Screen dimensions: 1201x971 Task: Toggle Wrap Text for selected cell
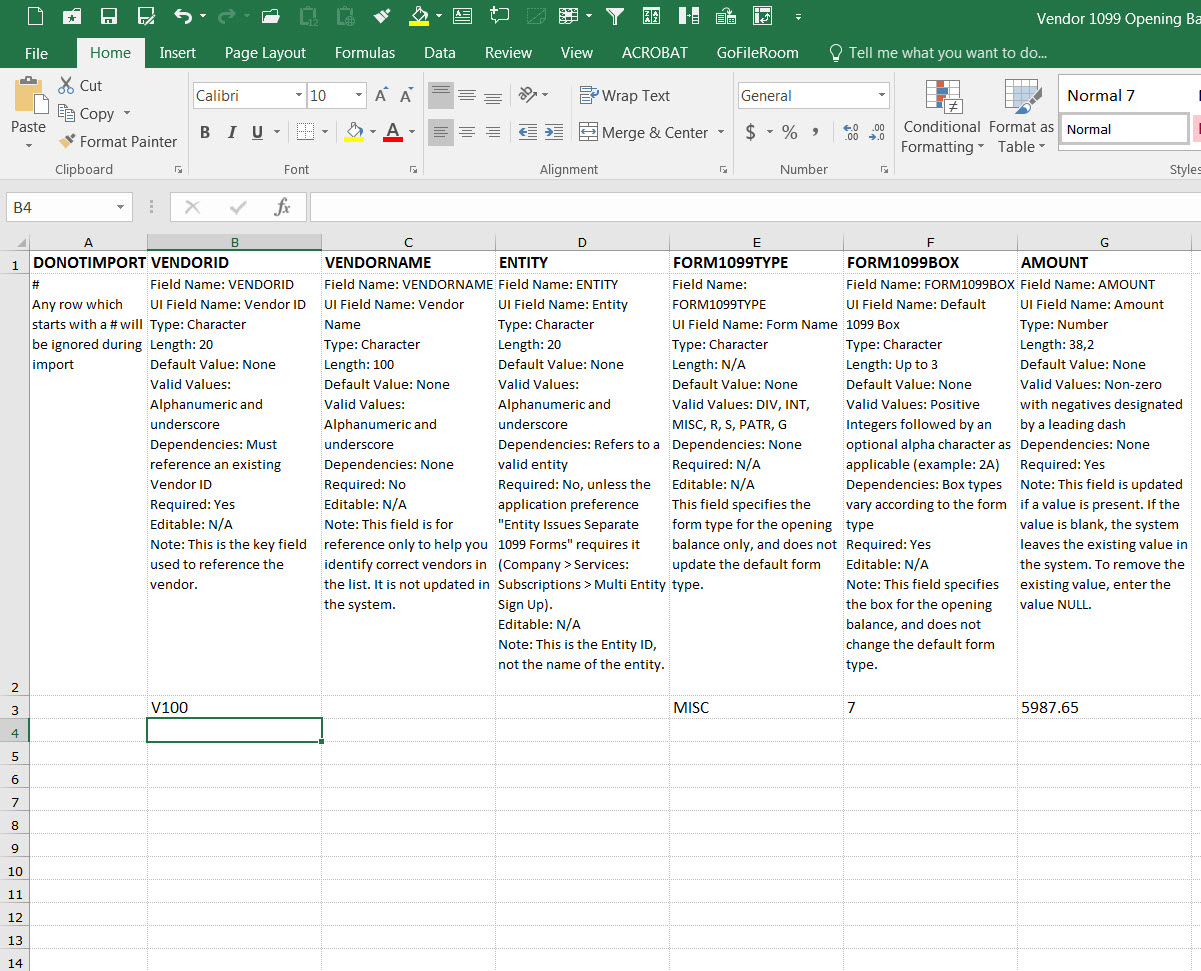coord(625,96)
